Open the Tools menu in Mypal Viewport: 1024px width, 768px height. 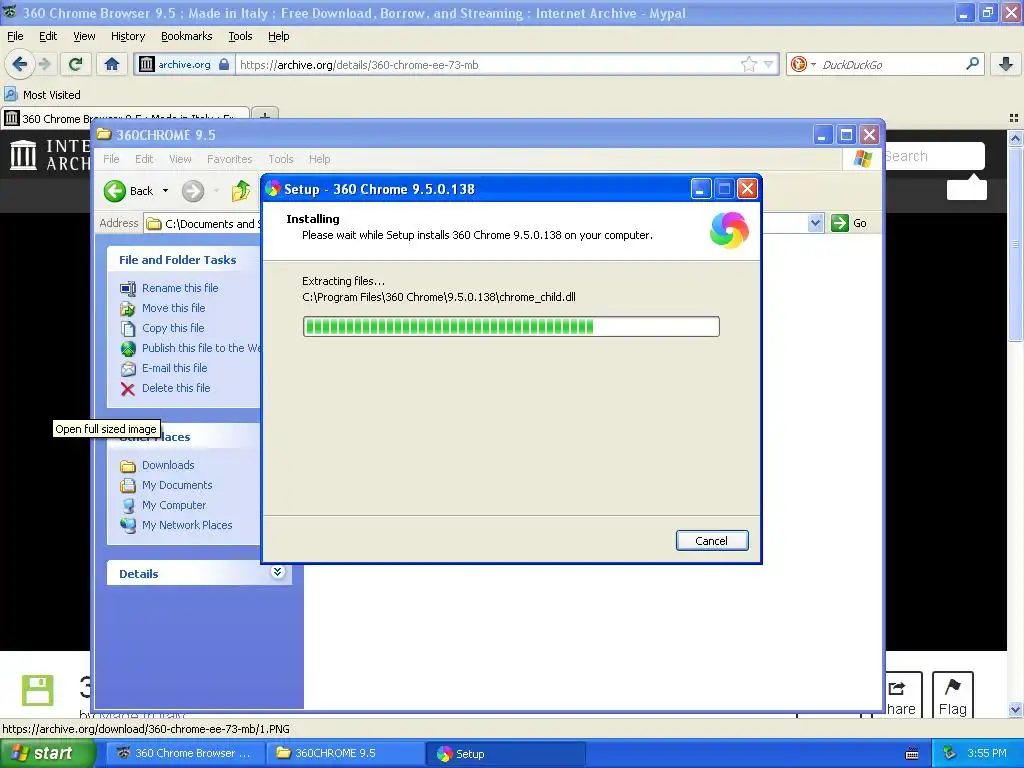(x=240, y=36)
